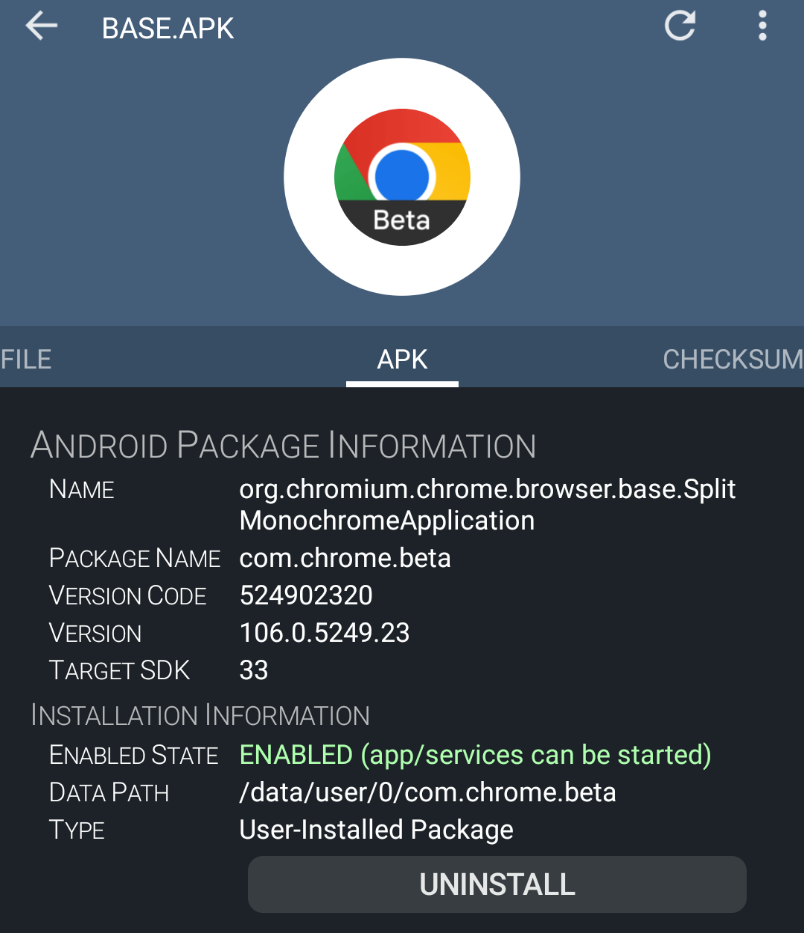Select version code value 524902320
Viewport: 804px width, 933px height.
point(306,596)
